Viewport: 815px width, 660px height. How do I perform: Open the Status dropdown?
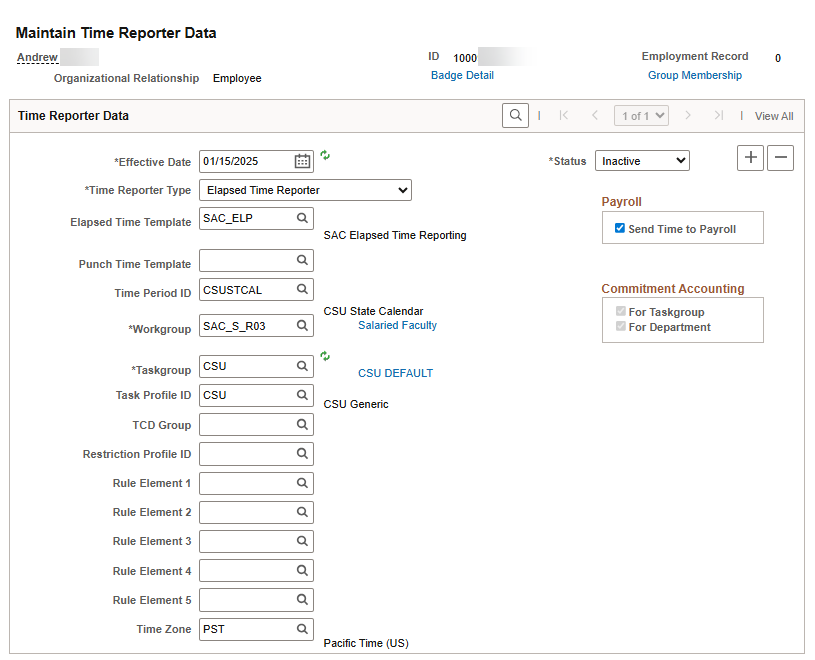642,161
